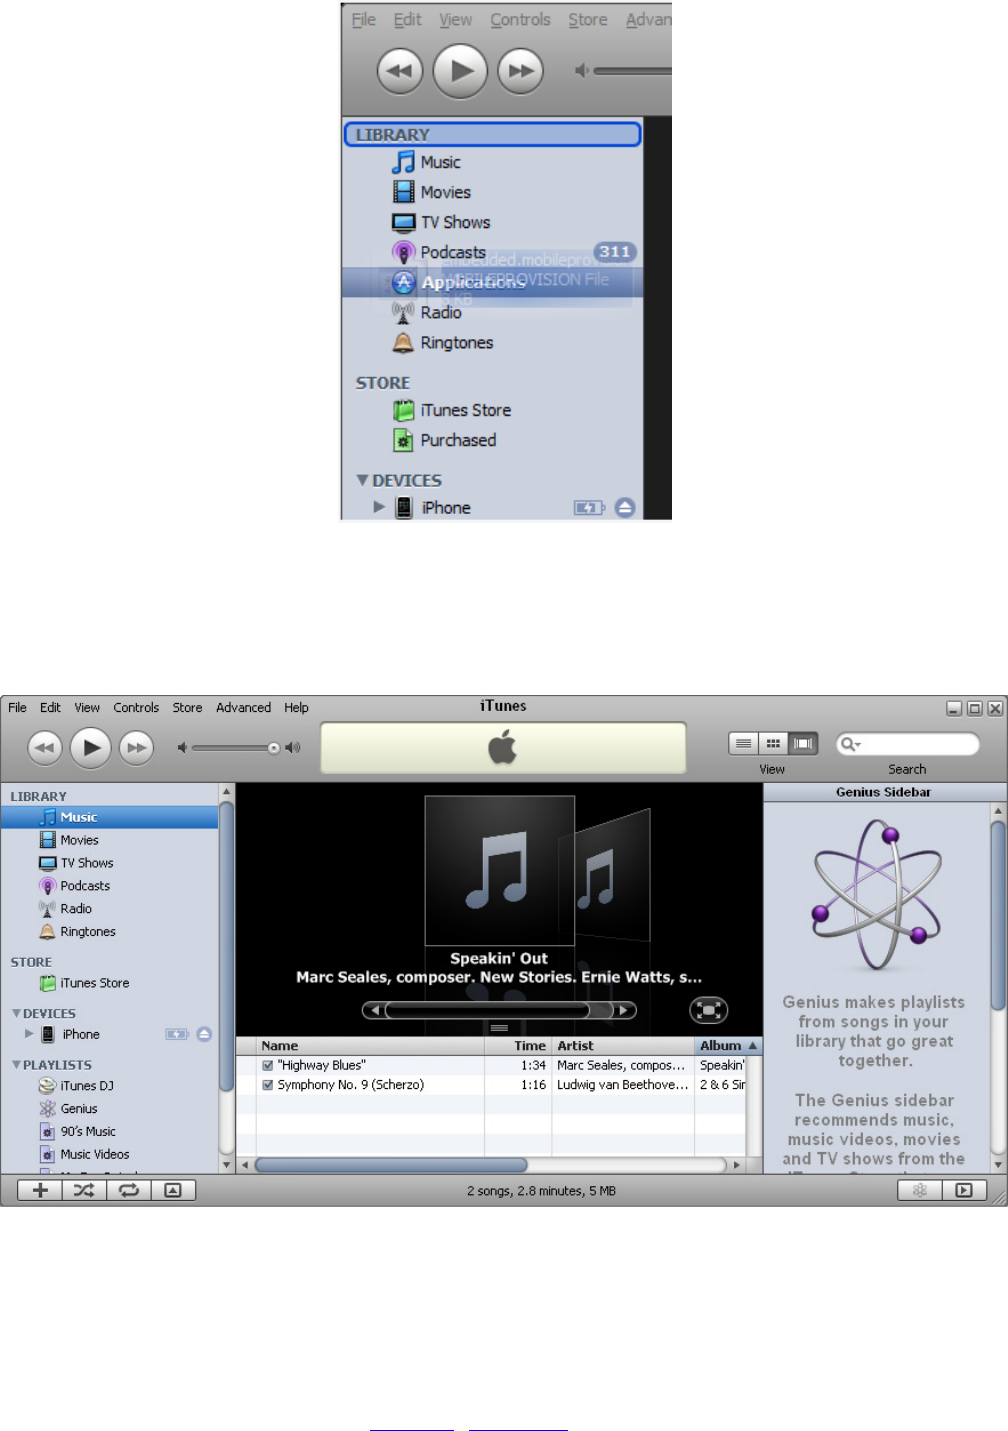Toggle the artwork viewer button

[173, 1190]
